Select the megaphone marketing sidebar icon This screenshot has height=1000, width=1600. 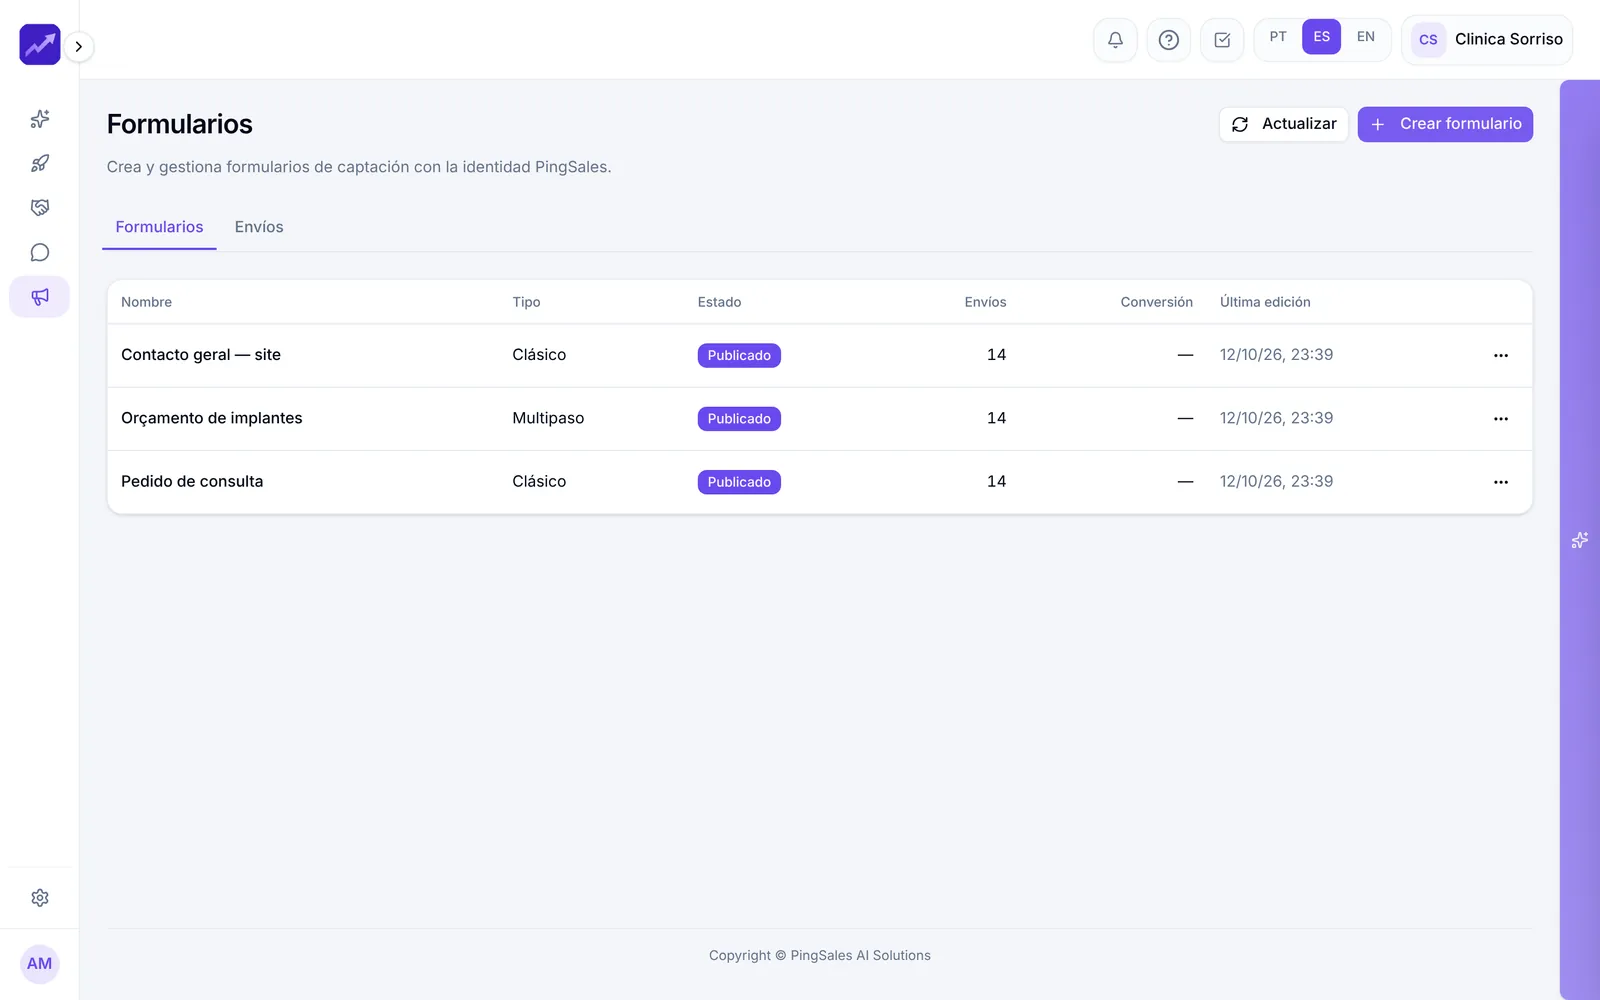click(40, 297)
